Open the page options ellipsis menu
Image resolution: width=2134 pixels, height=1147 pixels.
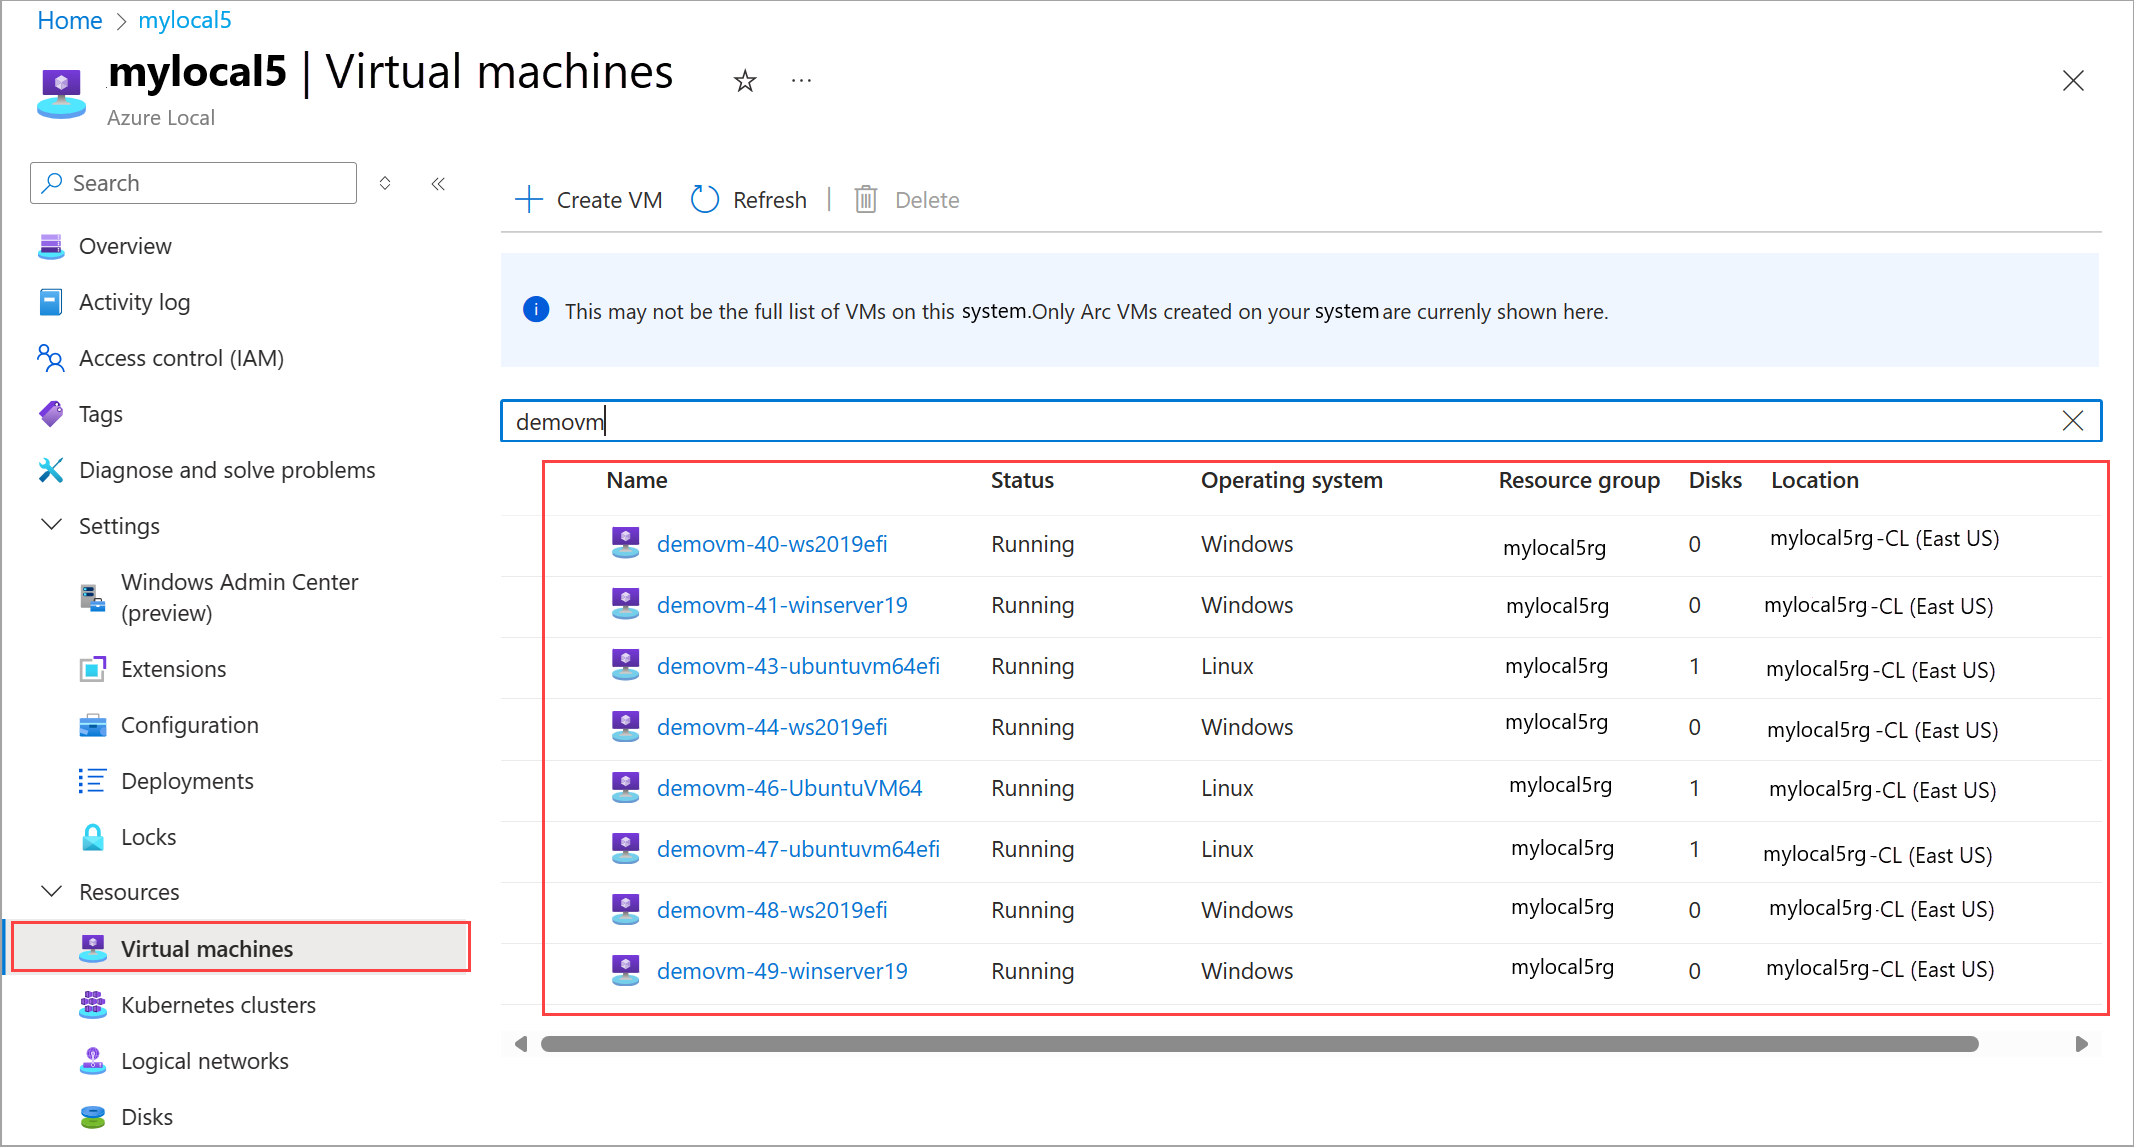point(800,80)
